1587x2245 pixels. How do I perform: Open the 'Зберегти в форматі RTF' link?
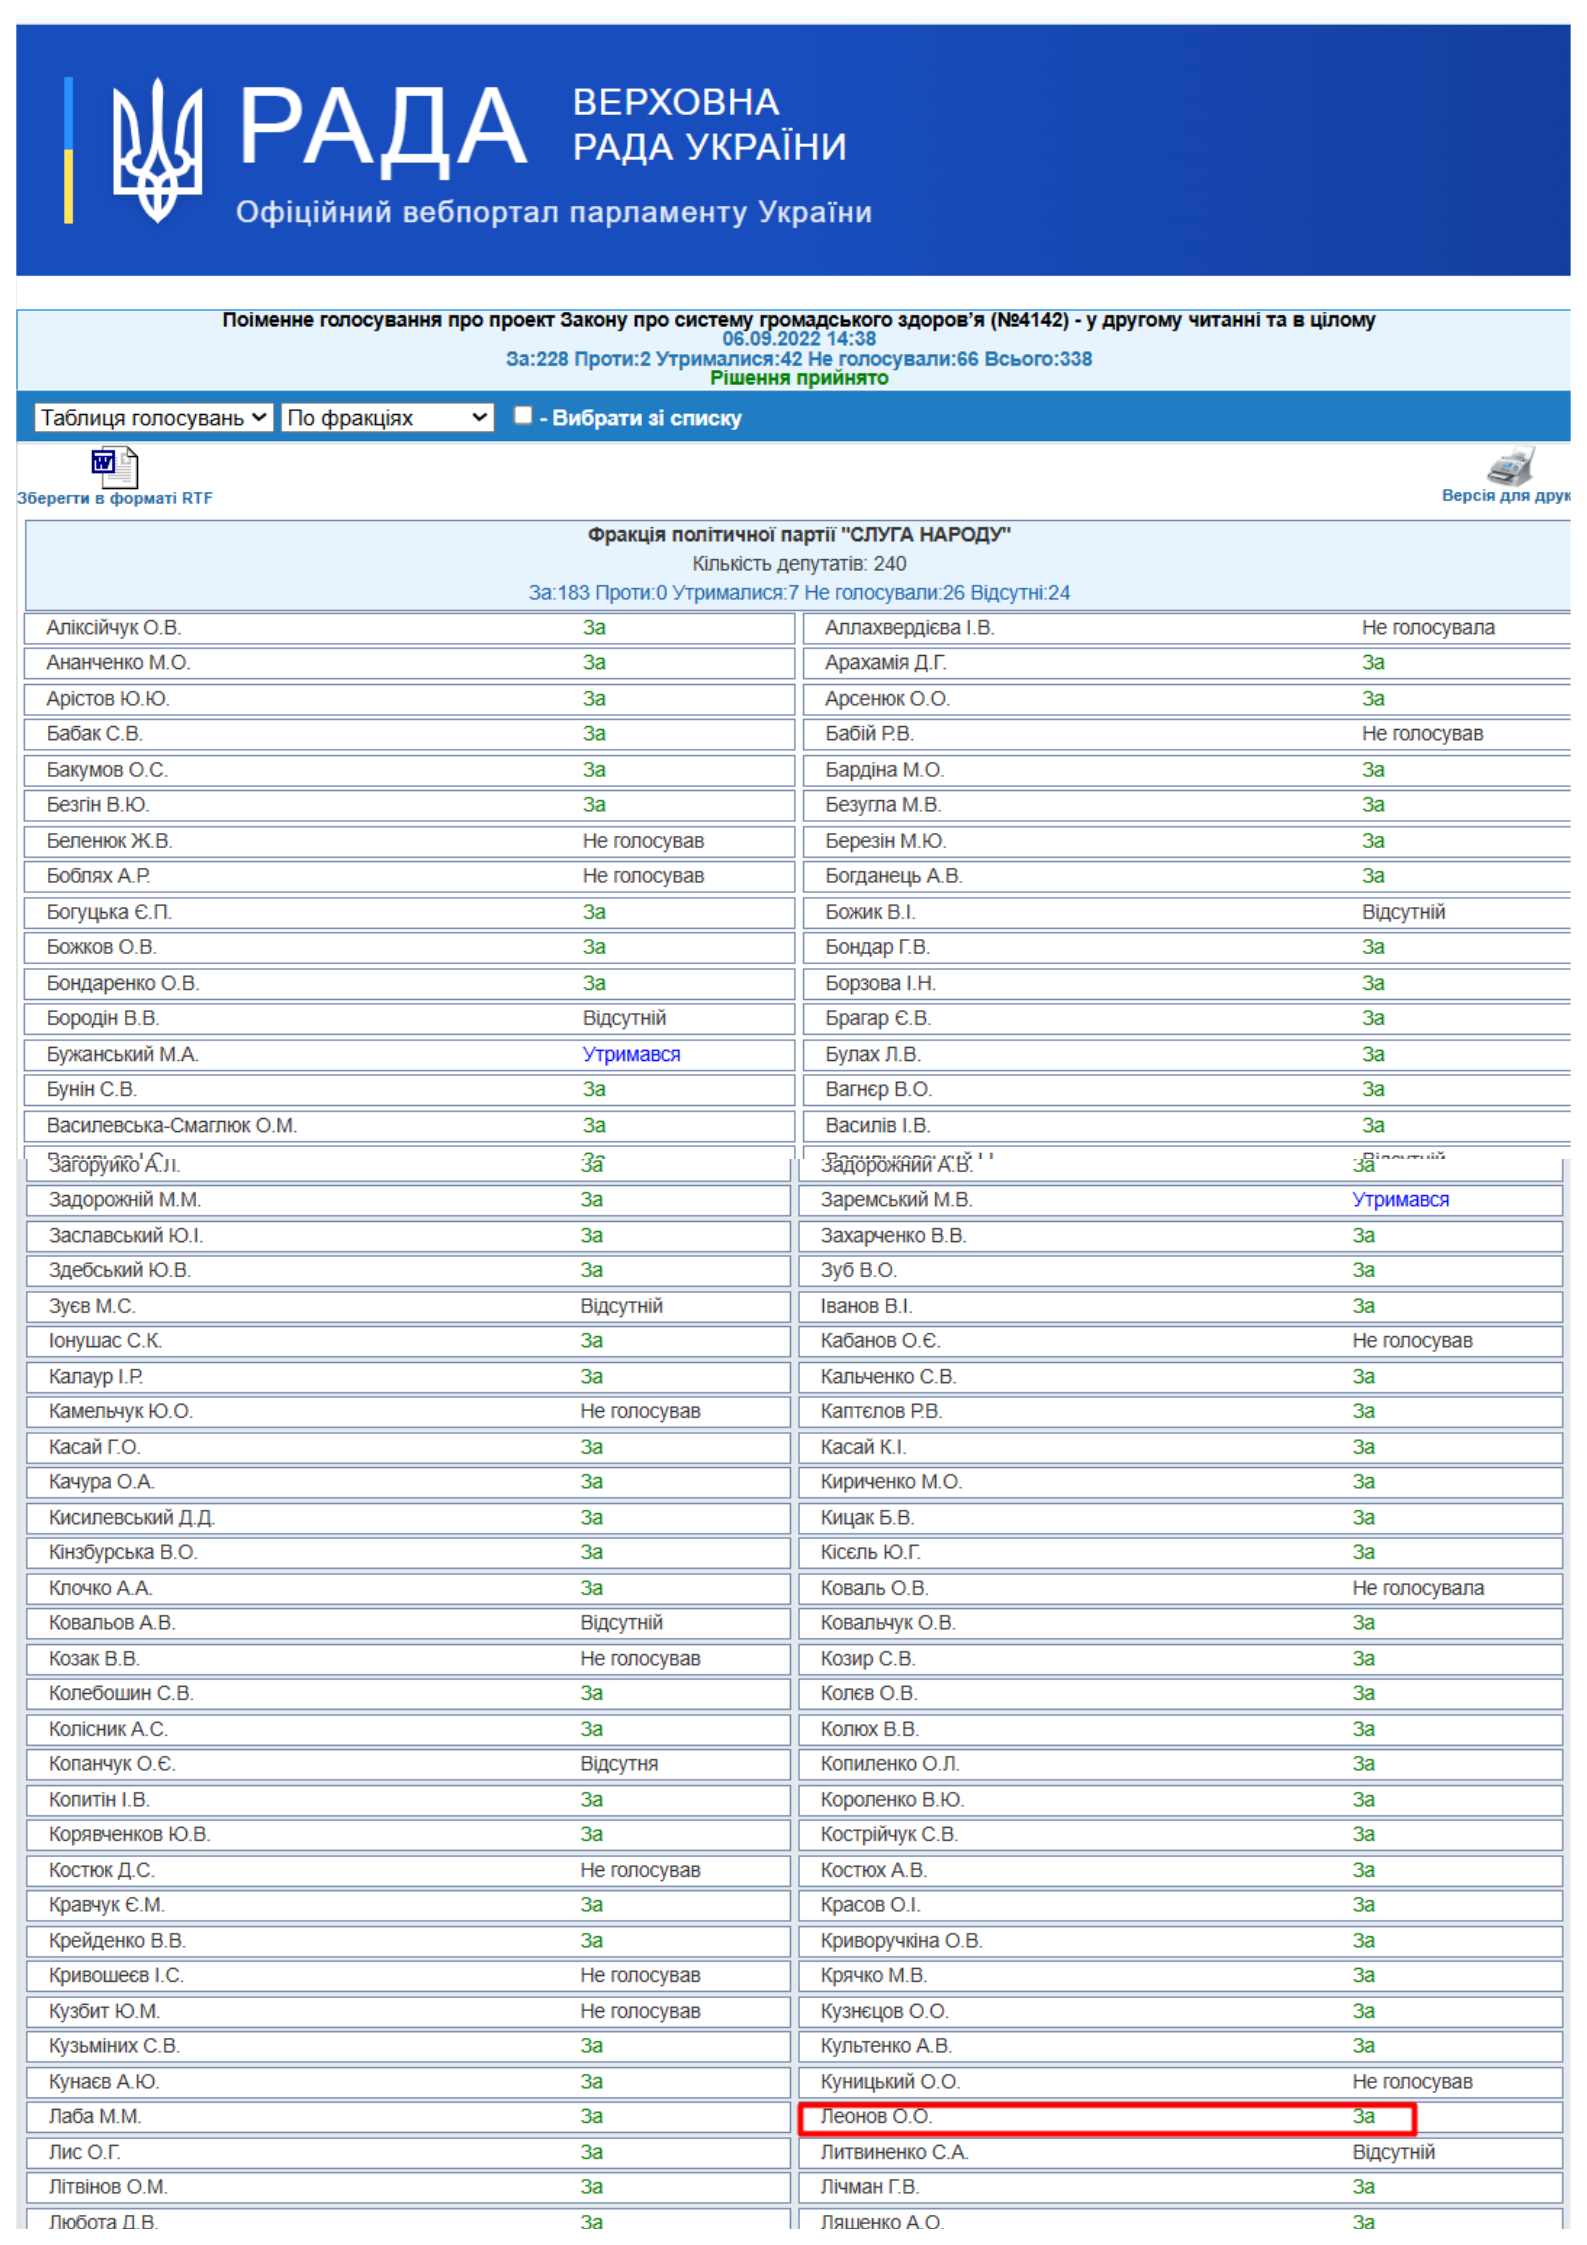tap(115, 498)
